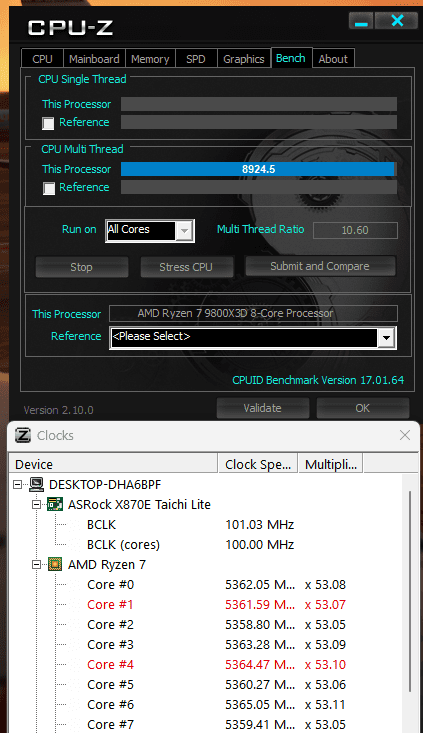
Task: Enable the Single Thread Reference checkbox
Action: click(48, 123)
